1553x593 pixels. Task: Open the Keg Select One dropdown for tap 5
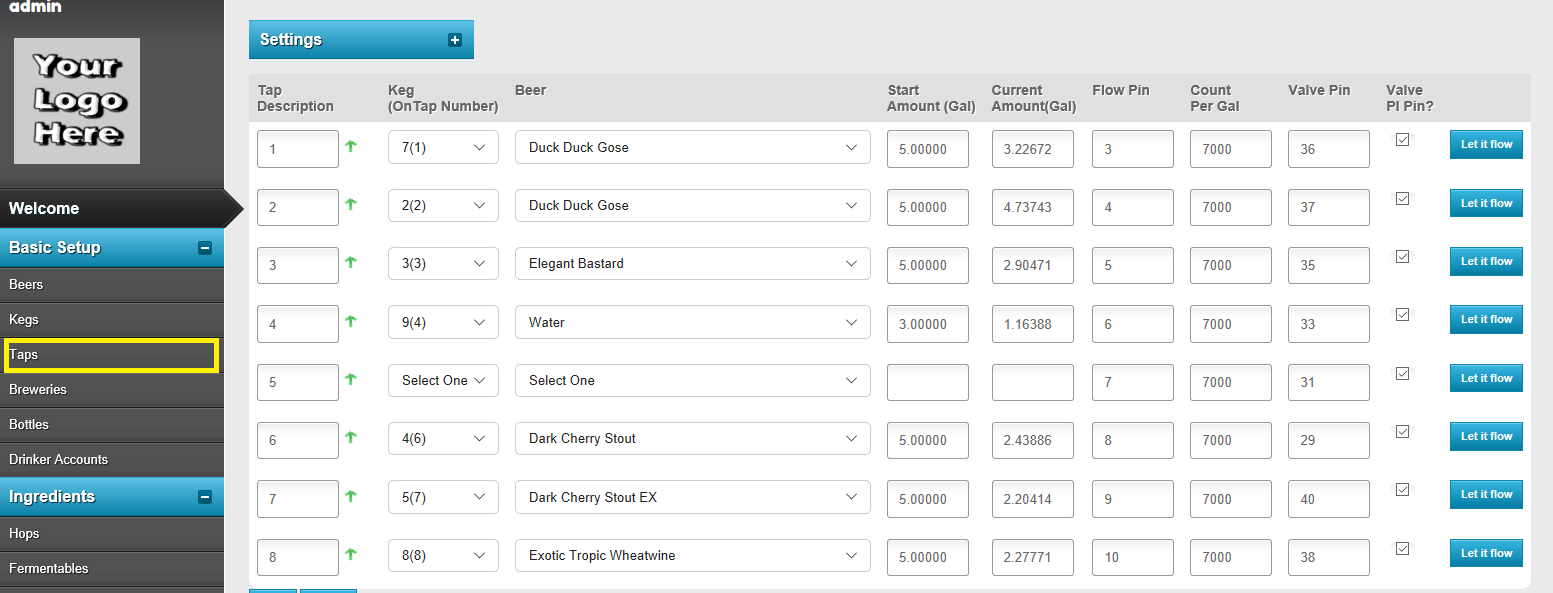click(x=443, y=381)
